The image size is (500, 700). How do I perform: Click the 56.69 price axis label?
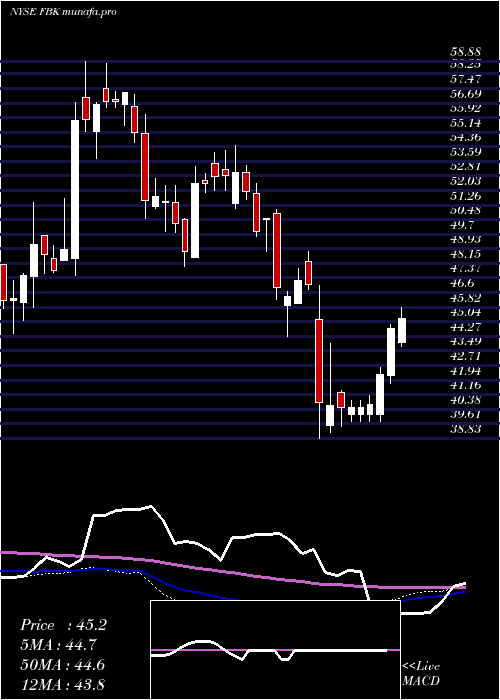tap(465, 94)
